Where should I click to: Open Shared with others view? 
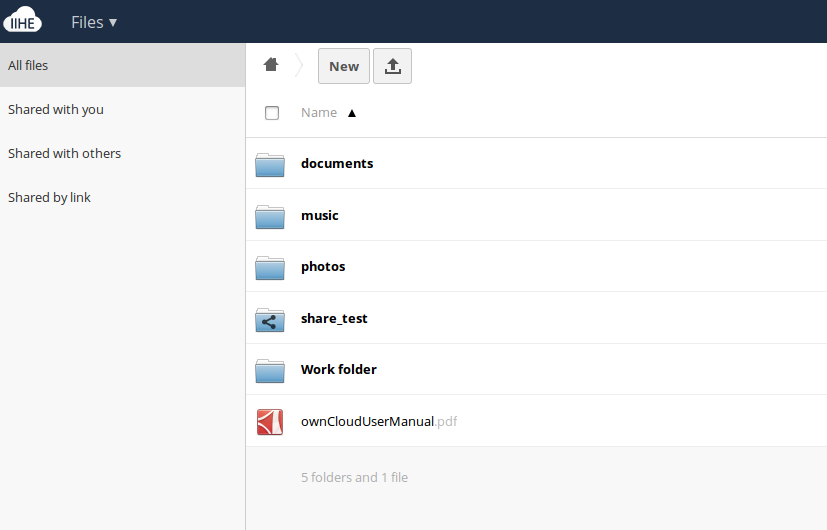(x=64, y=154)
